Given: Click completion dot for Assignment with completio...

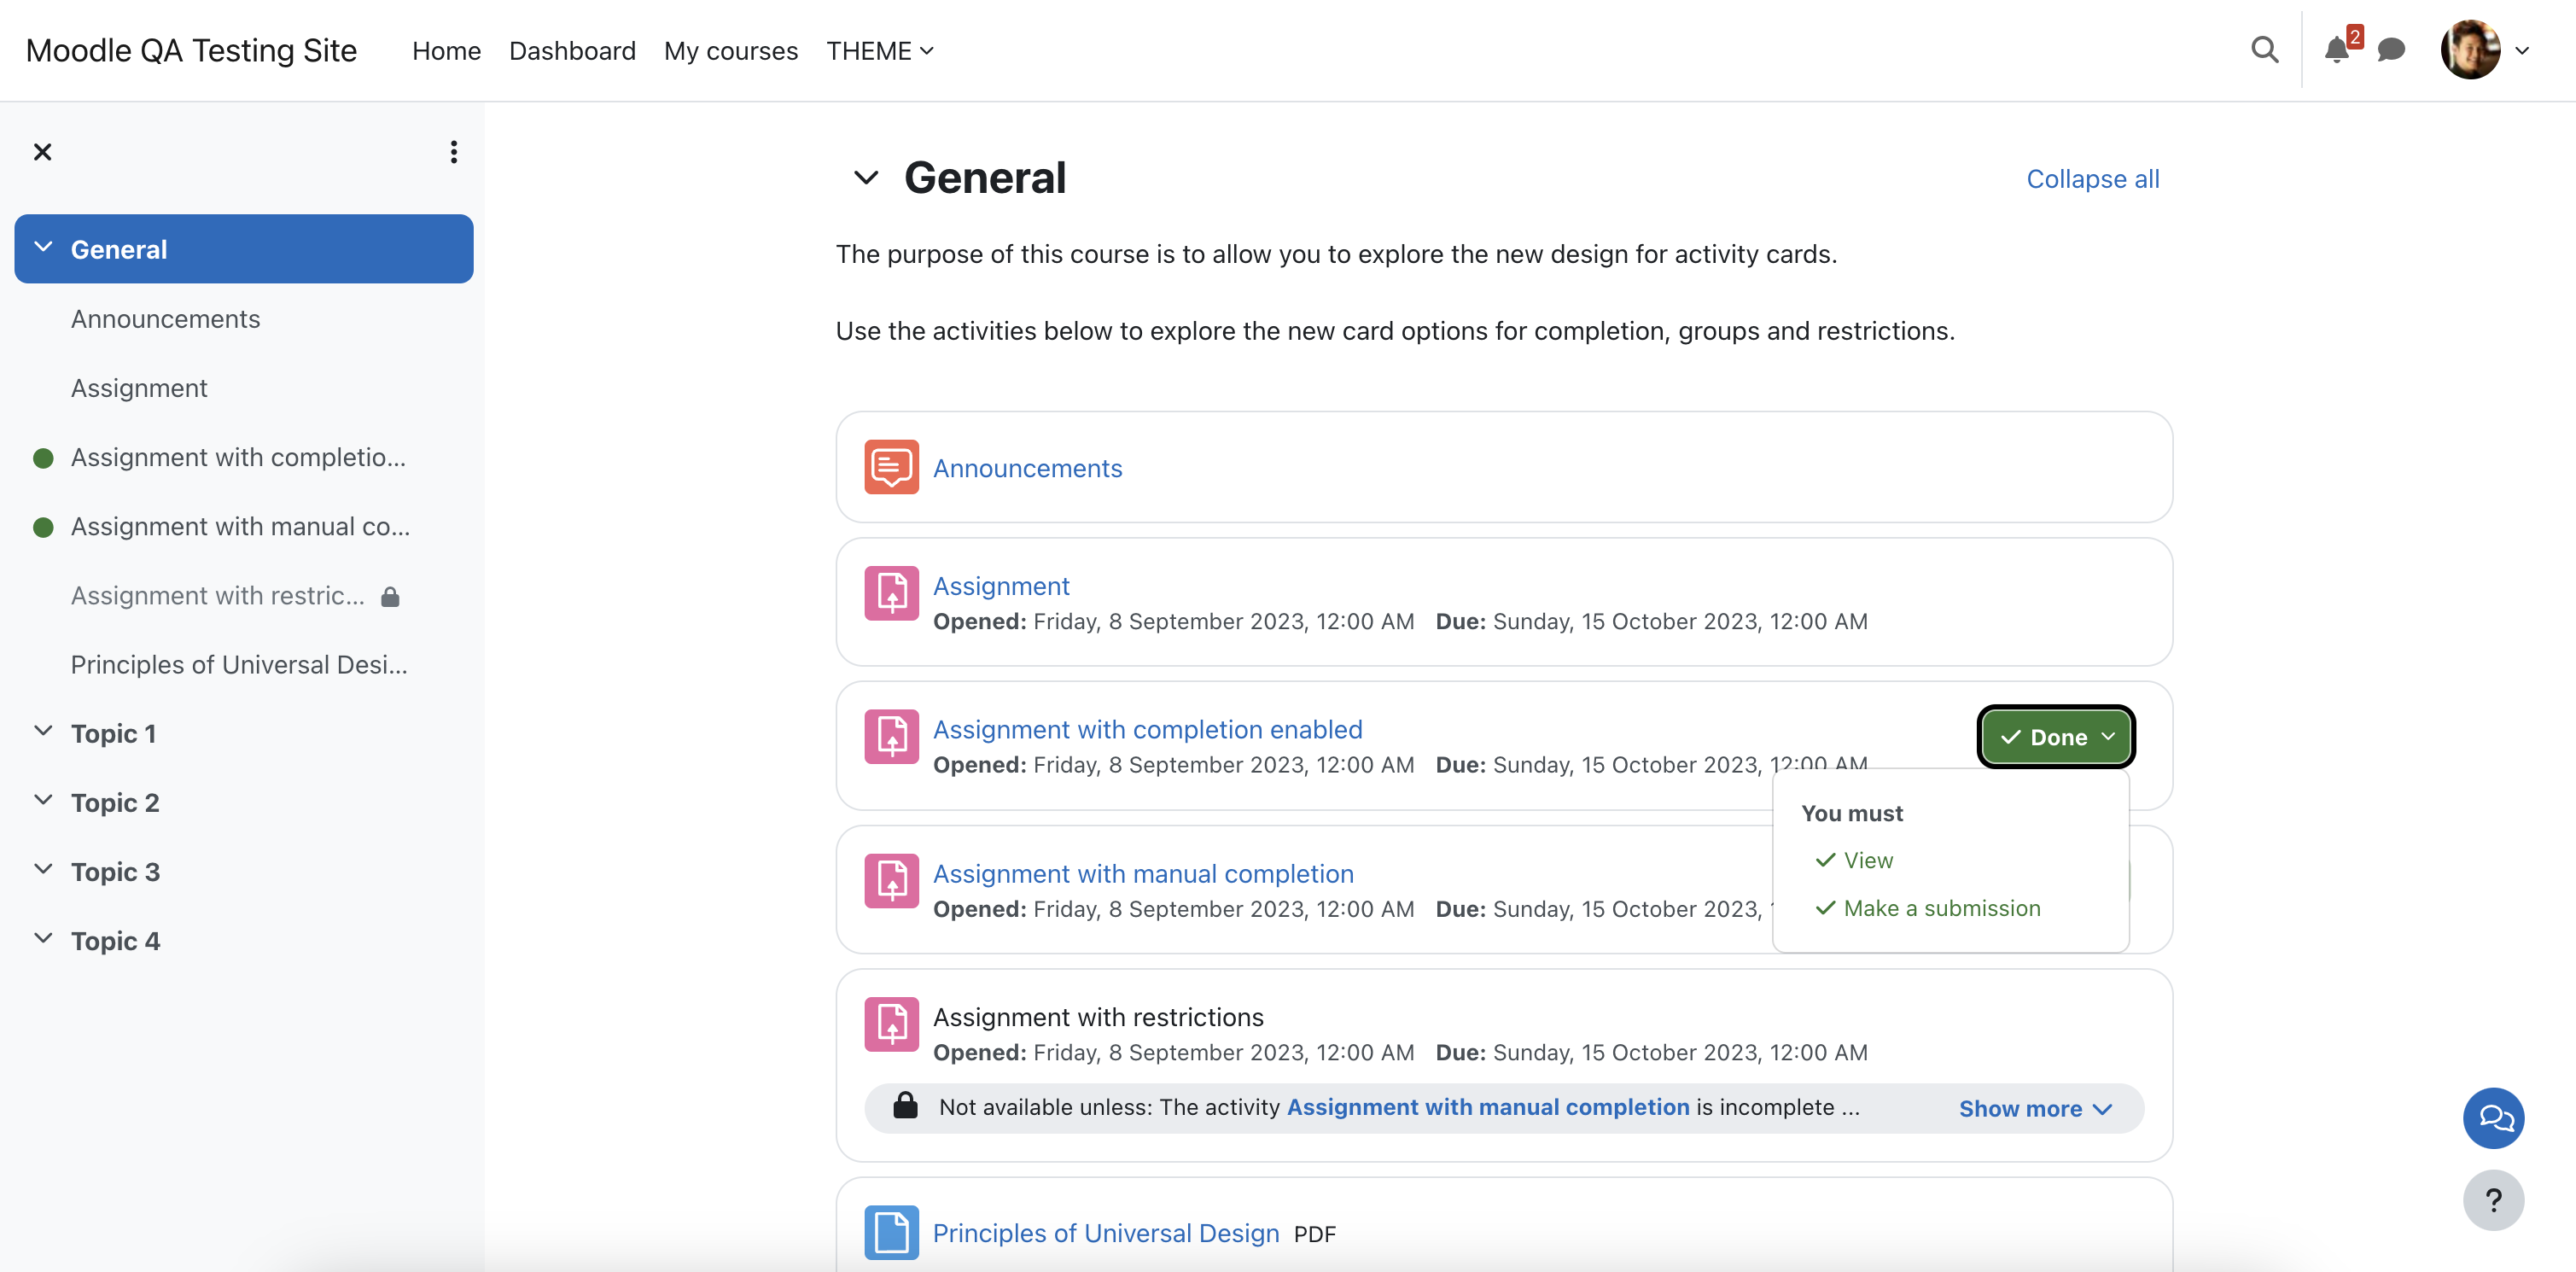Looking at the screenshot, I should tap(43, 458).
